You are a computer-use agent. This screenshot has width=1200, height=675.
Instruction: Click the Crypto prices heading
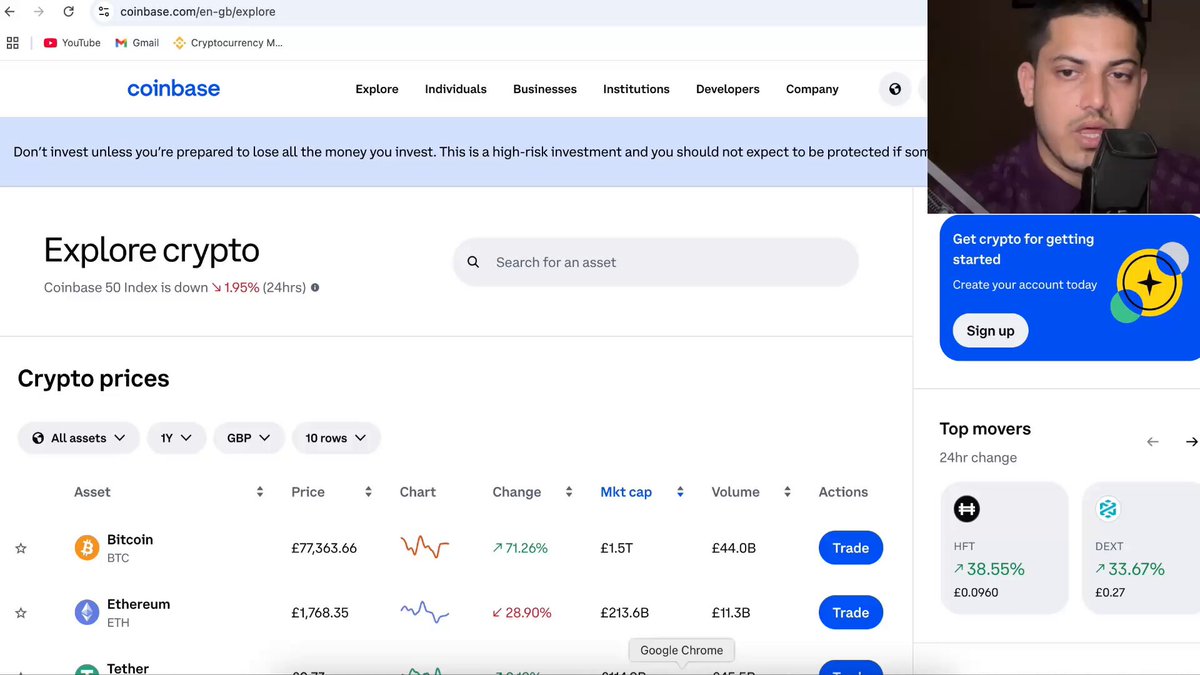coord(94,379)
